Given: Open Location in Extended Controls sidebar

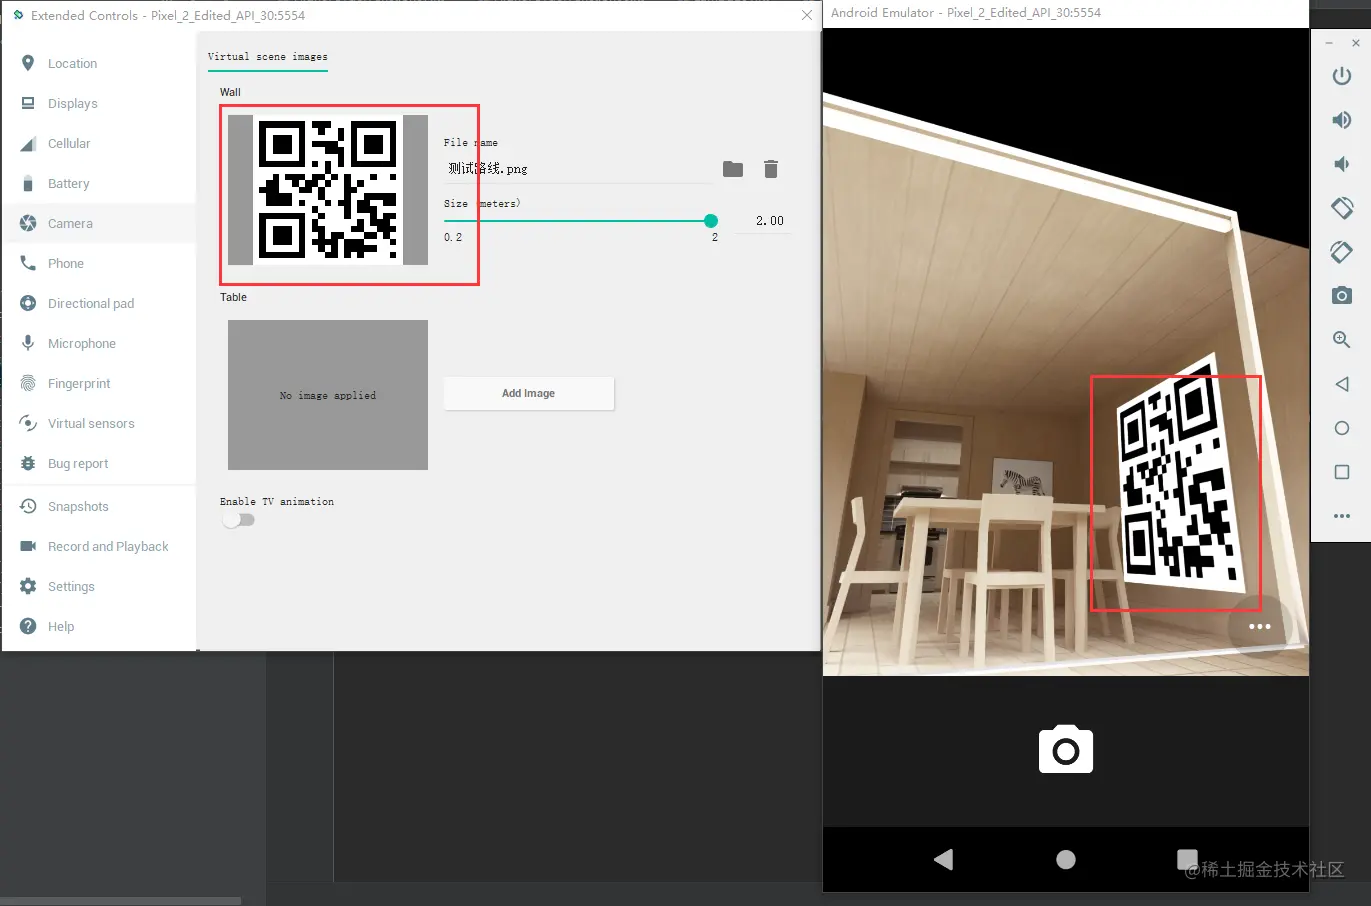Looking at the screenshot, I should tap(99, 63).
